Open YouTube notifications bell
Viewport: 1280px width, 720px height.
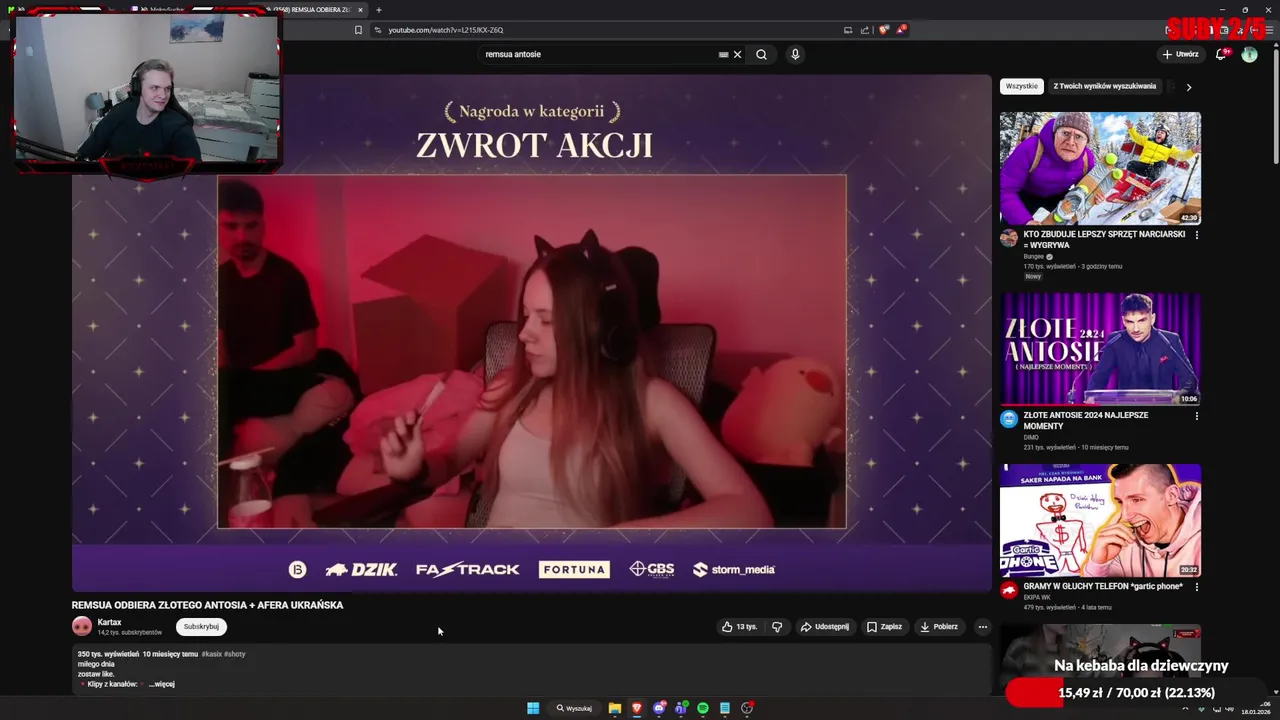[x=1221, y=55]
